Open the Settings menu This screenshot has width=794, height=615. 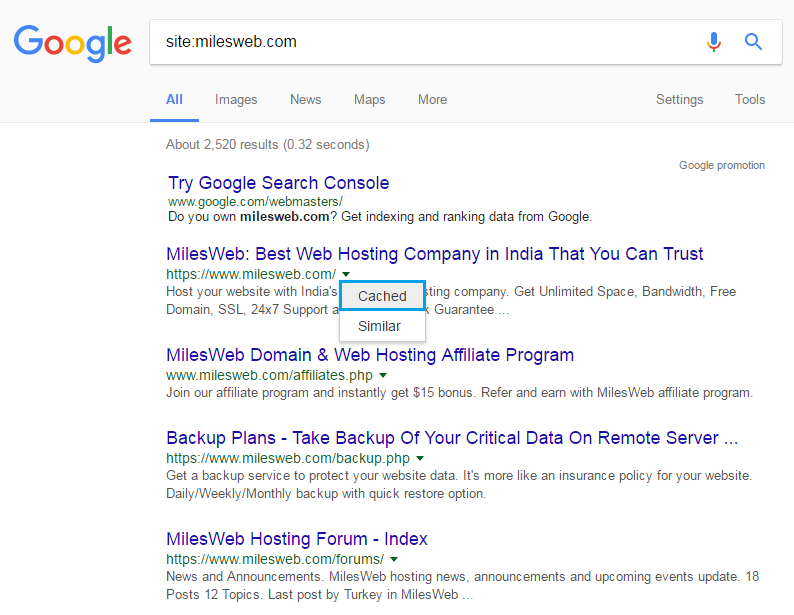679,100
